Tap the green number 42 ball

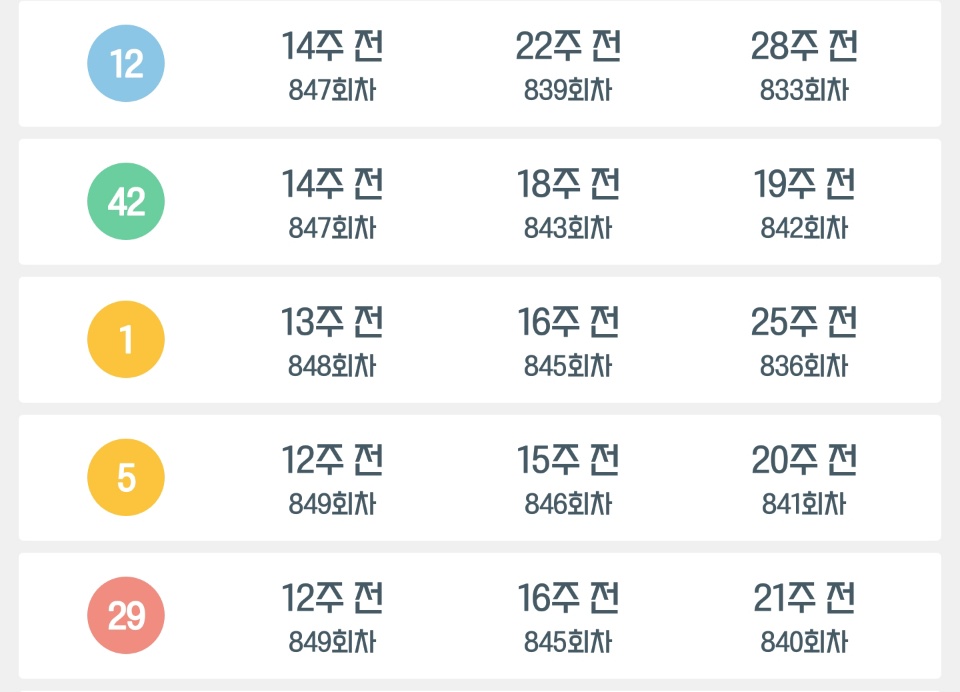(126, 201)
